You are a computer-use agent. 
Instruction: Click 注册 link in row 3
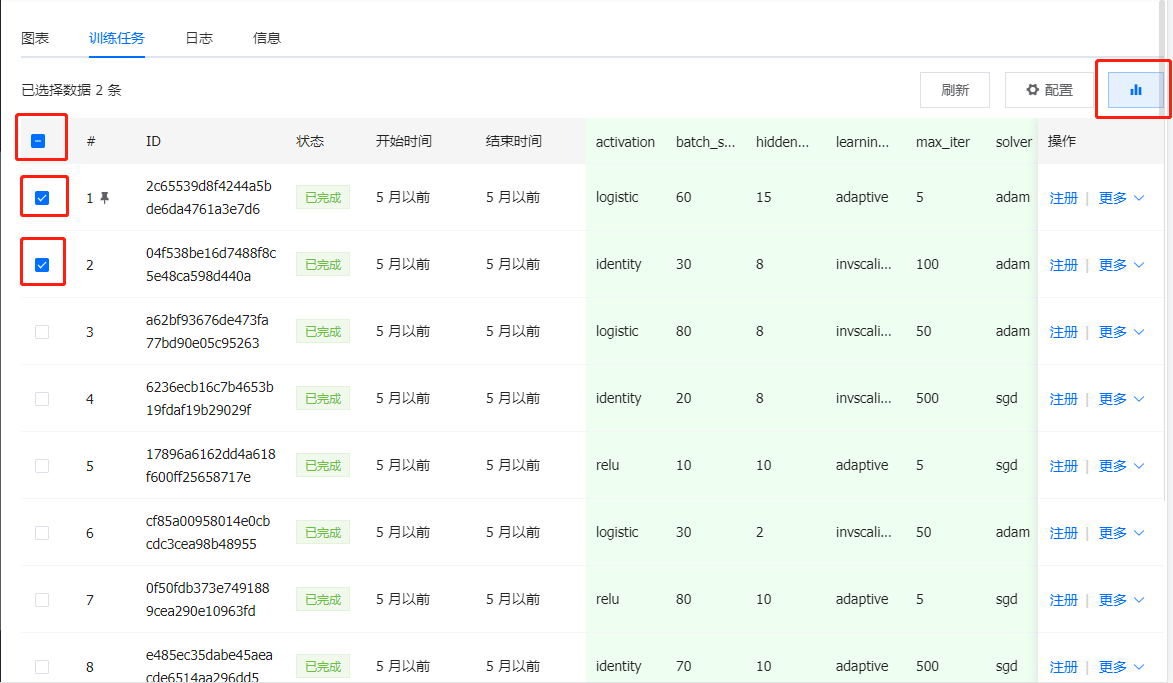click(x=1063, y=331)
